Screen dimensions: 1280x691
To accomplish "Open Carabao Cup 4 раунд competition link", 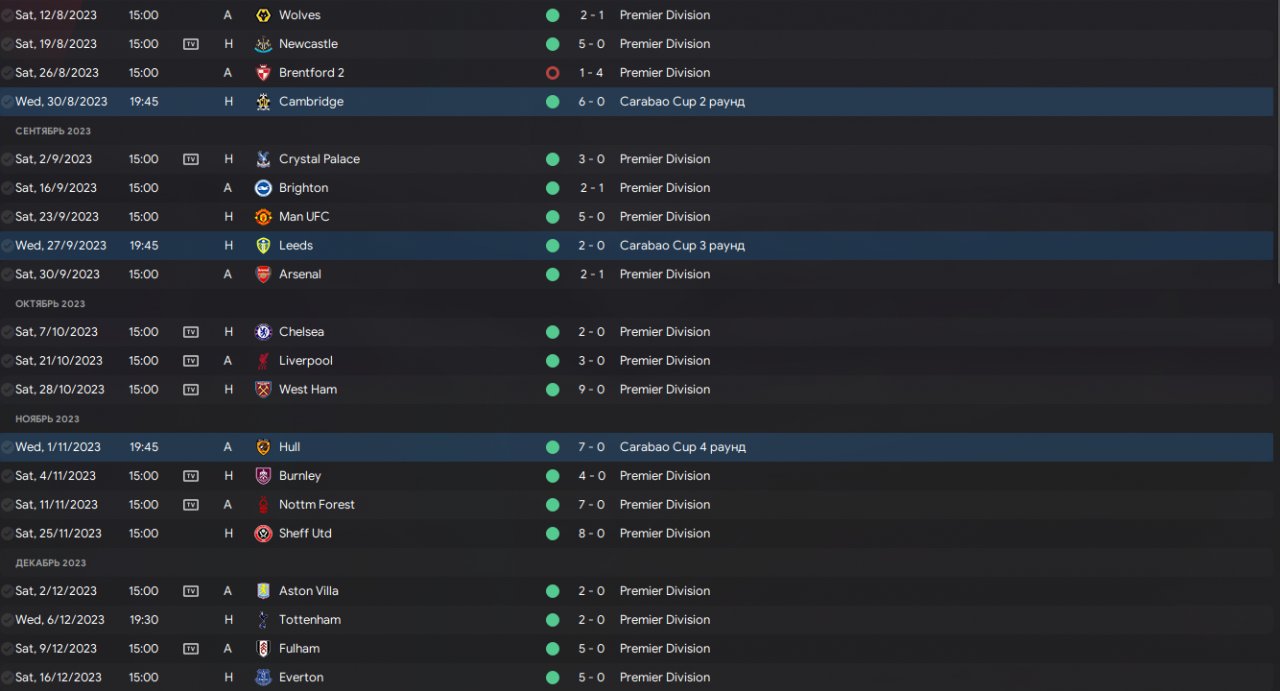I will (x=682, y=447).
